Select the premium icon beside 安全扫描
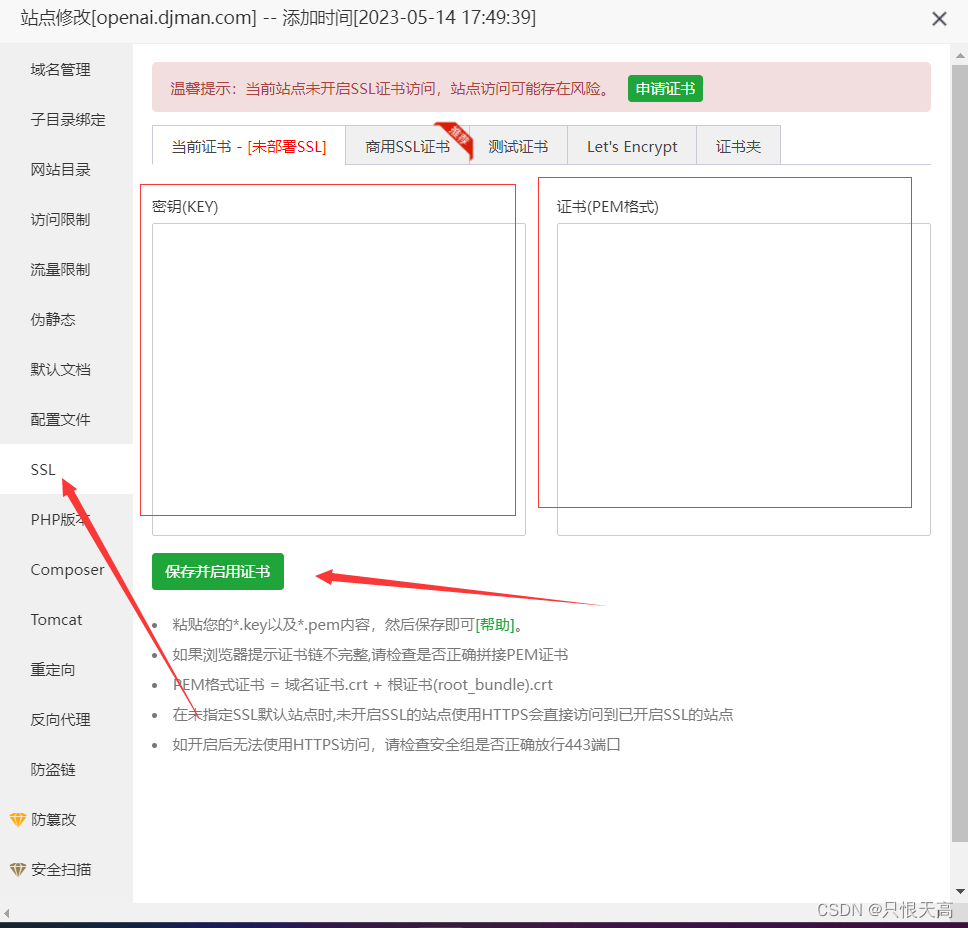The height and width of the screenshot is (928, 968). click(20, 869)
